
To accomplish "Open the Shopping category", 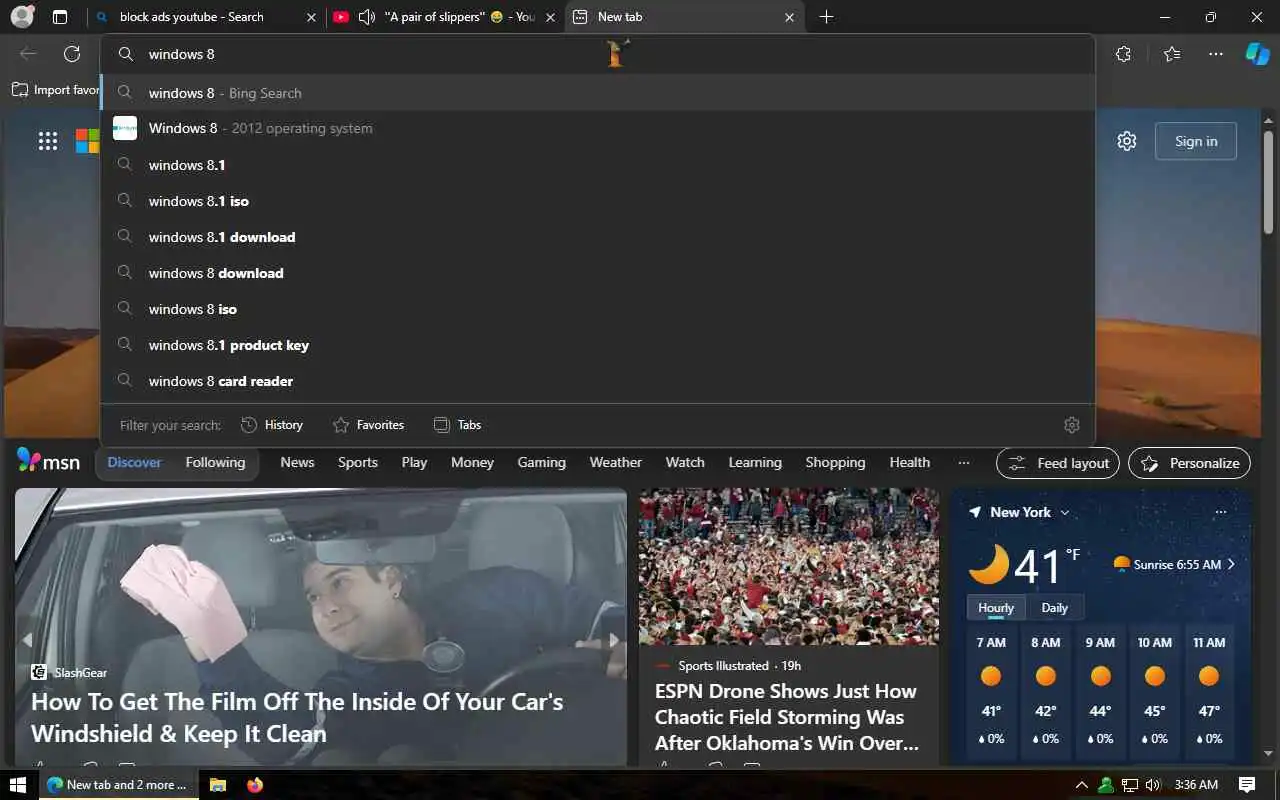I will click(x=835, y=462).
